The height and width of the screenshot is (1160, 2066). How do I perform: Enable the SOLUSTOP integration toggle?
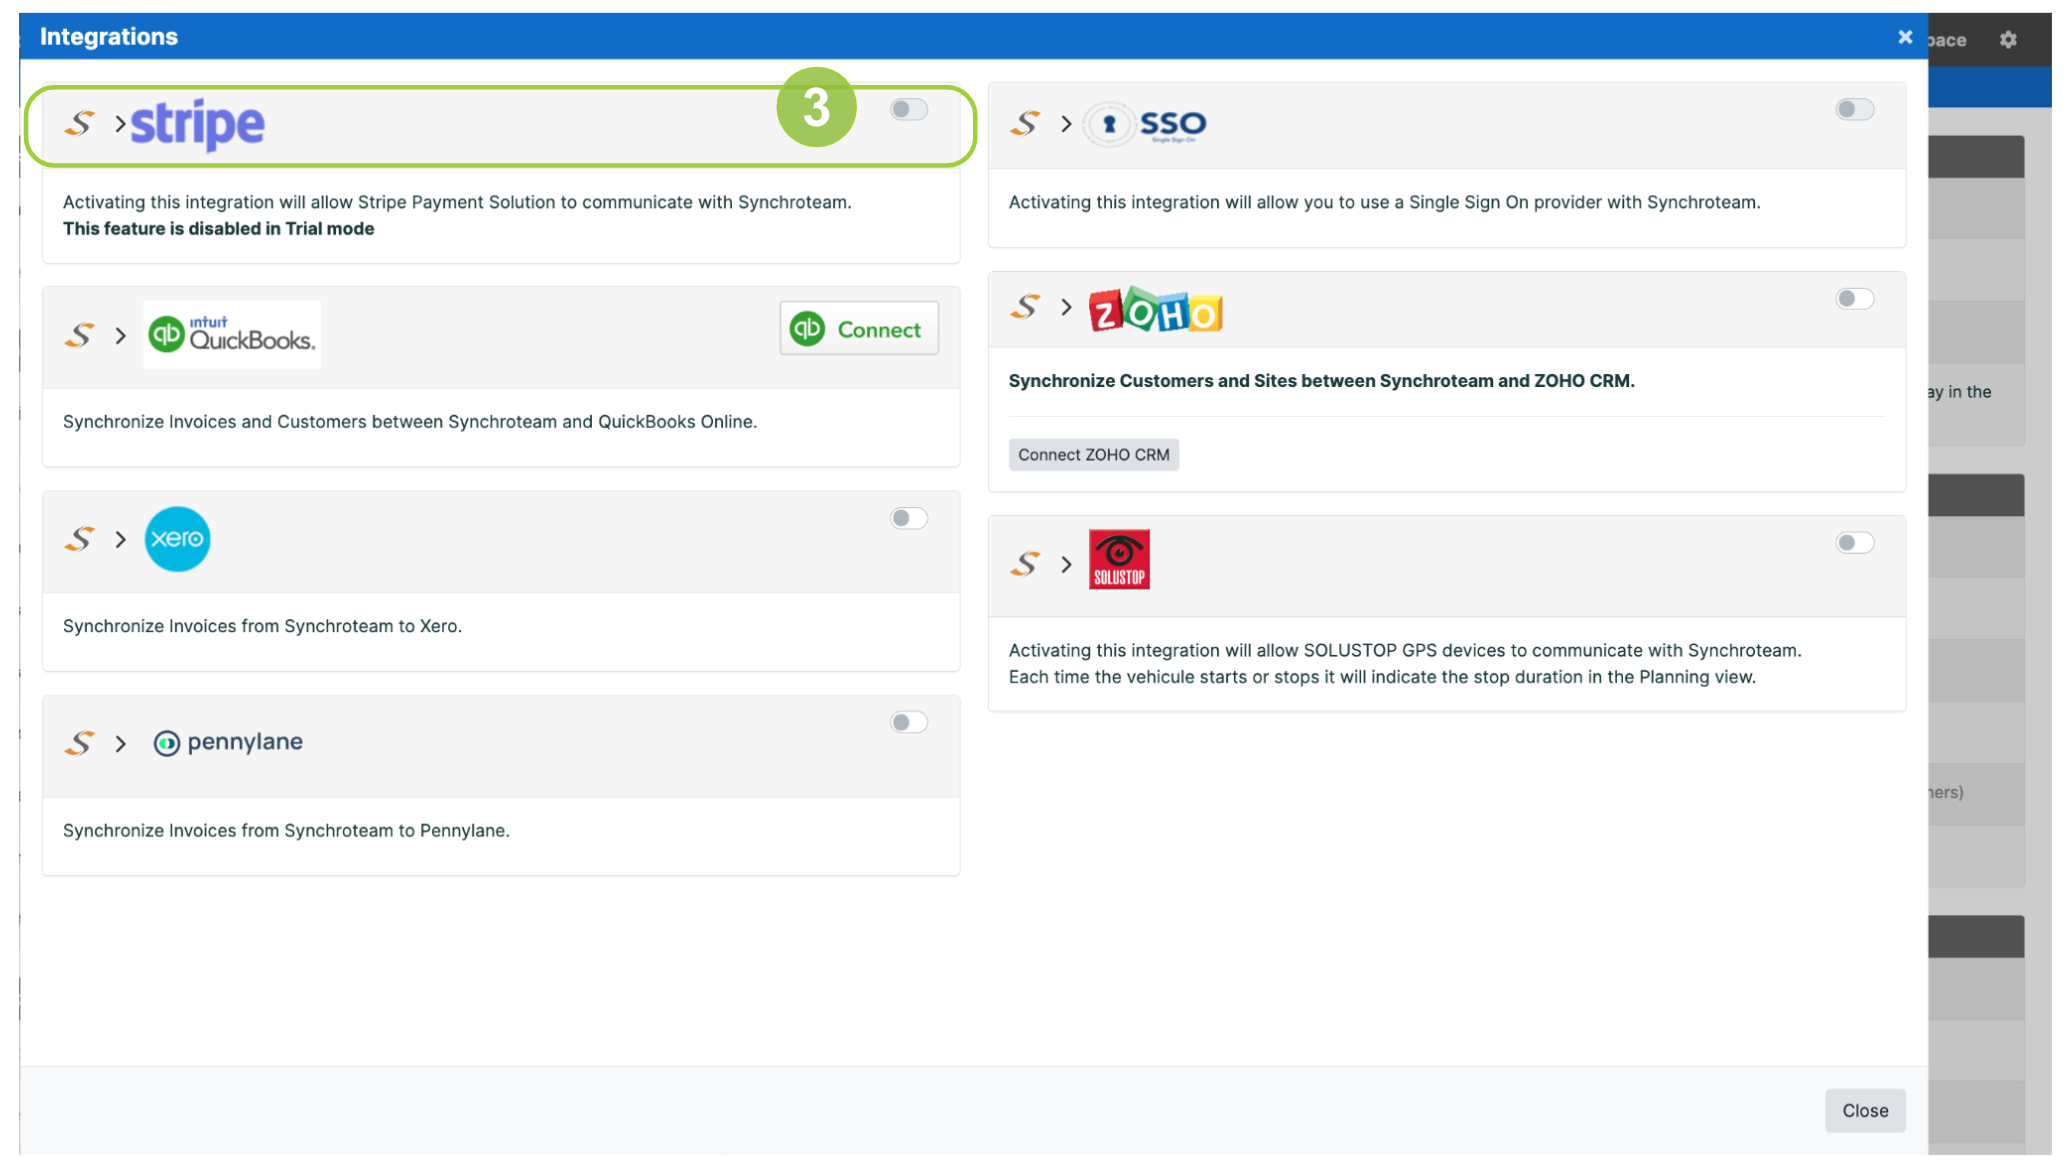click(1855, 543)
